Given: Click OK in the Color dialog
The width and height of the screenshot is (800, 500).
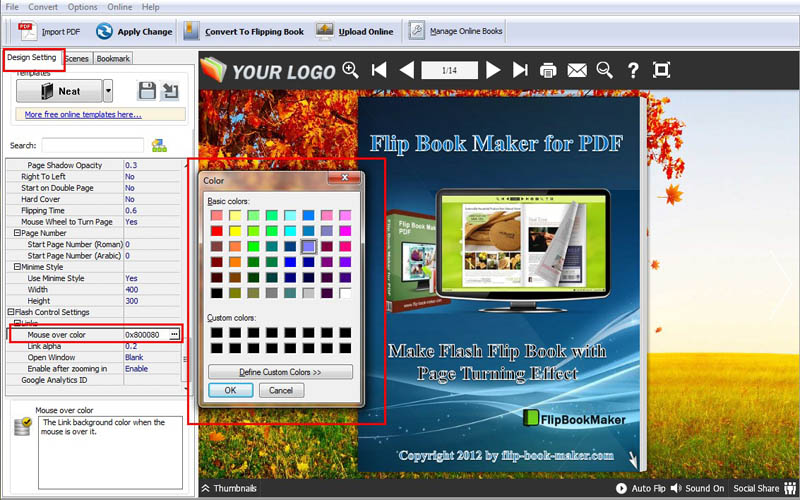Looking at the screenshot, I should [x=231, y=390].
